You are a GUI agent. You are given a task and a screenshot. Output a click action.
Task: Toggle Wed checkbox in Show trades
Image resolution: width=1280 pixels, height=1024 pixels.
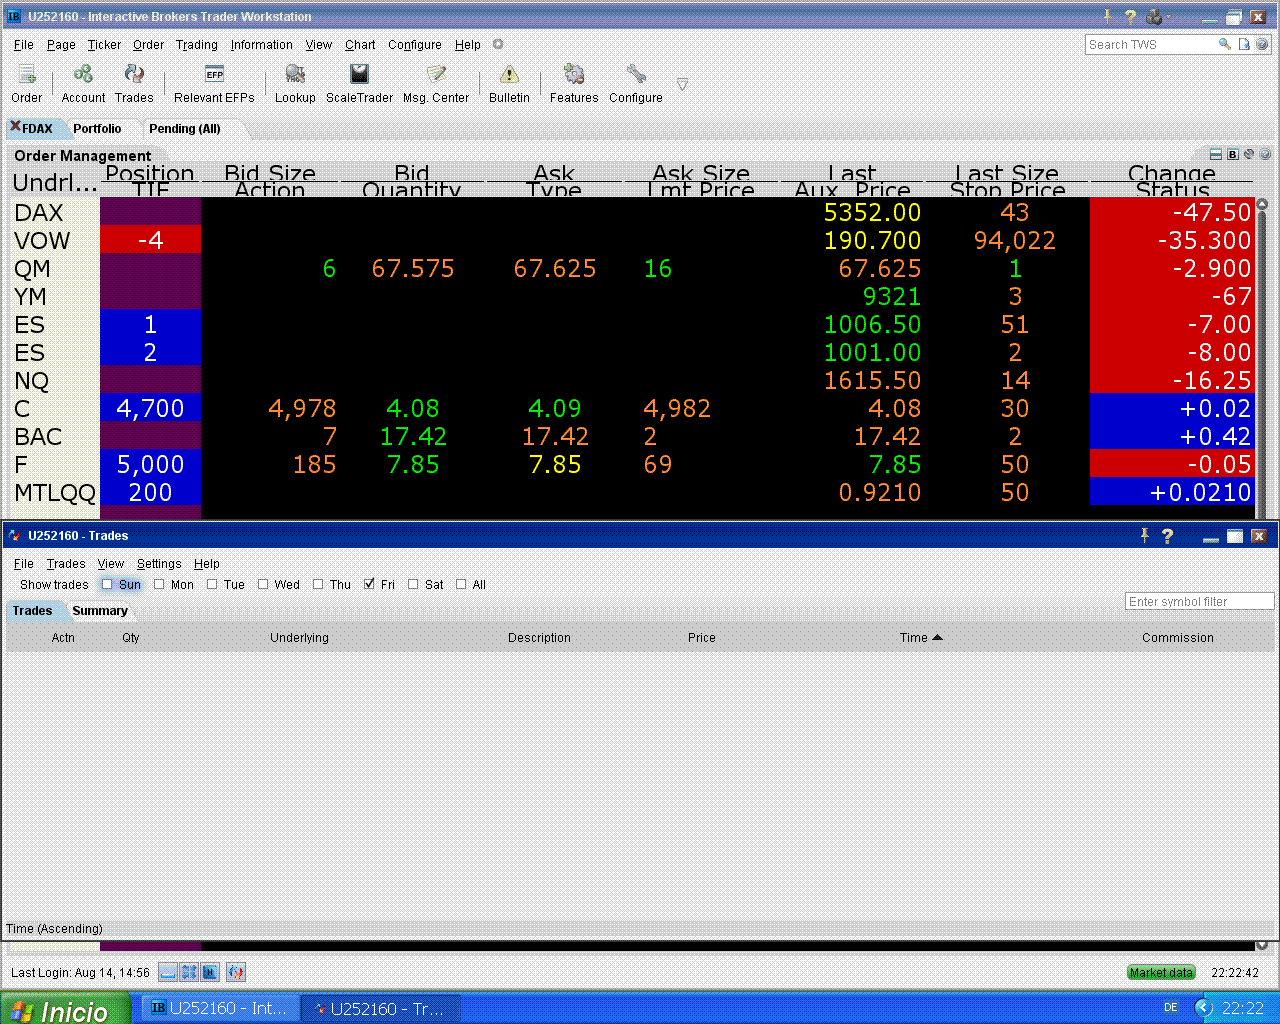[263, 584]
